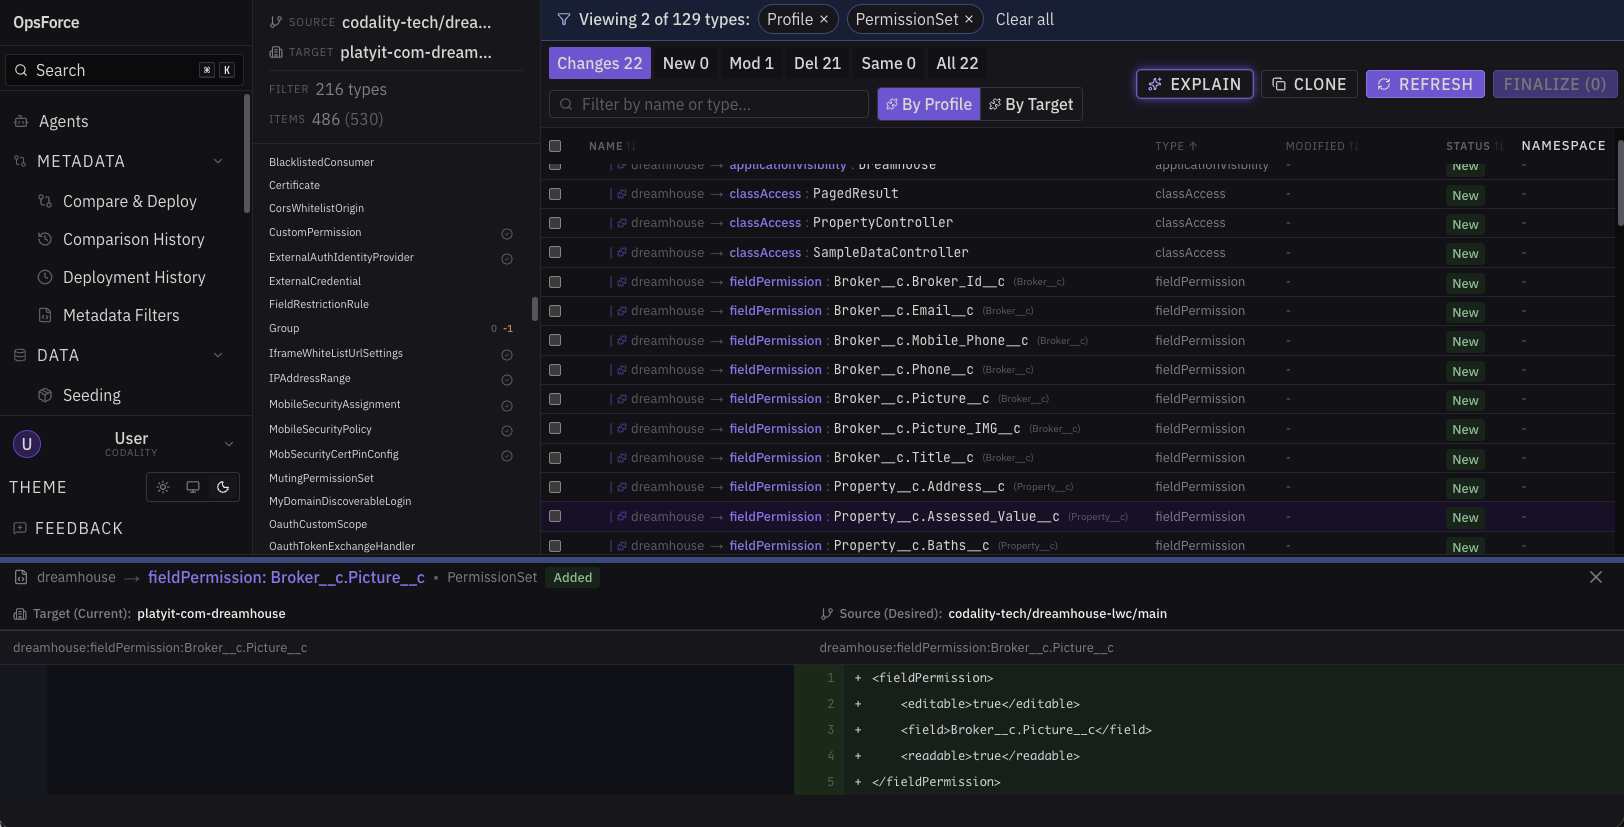Switch to the Mod 1 tab
Image resolution: width=1624 pixels, height=827 pixels.
point(752,63)
